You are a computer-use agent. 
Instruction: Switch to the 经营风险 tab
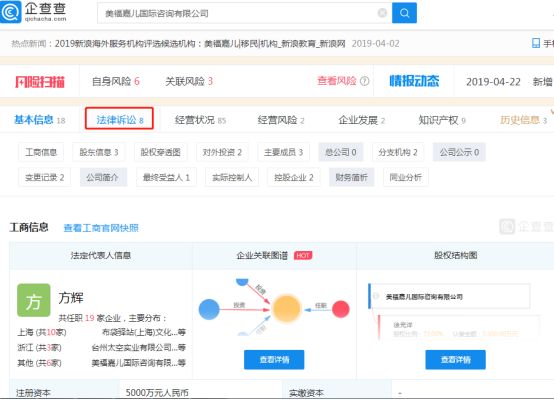(x=281, y=120)
